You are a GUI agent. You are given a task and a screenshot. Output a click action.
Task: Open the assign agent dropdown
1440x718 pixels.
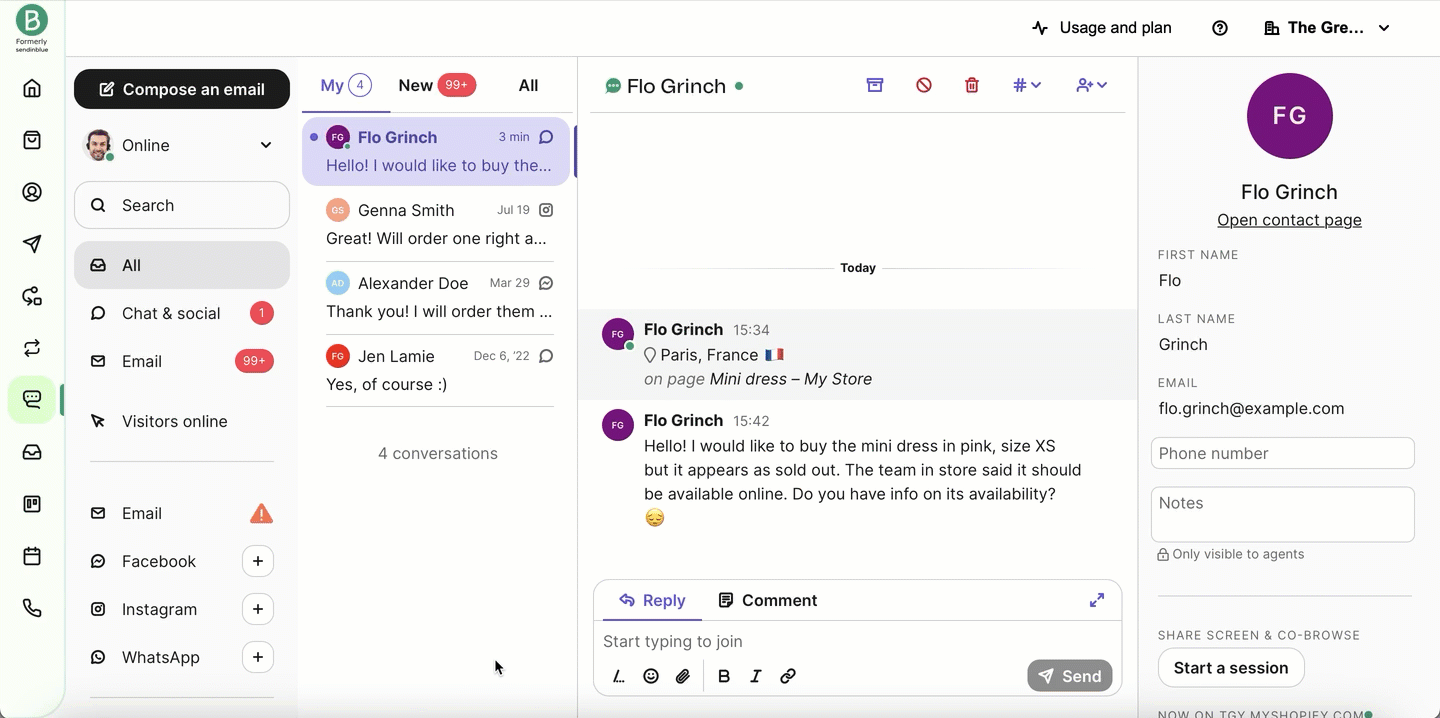click(x=1091, y=86)
